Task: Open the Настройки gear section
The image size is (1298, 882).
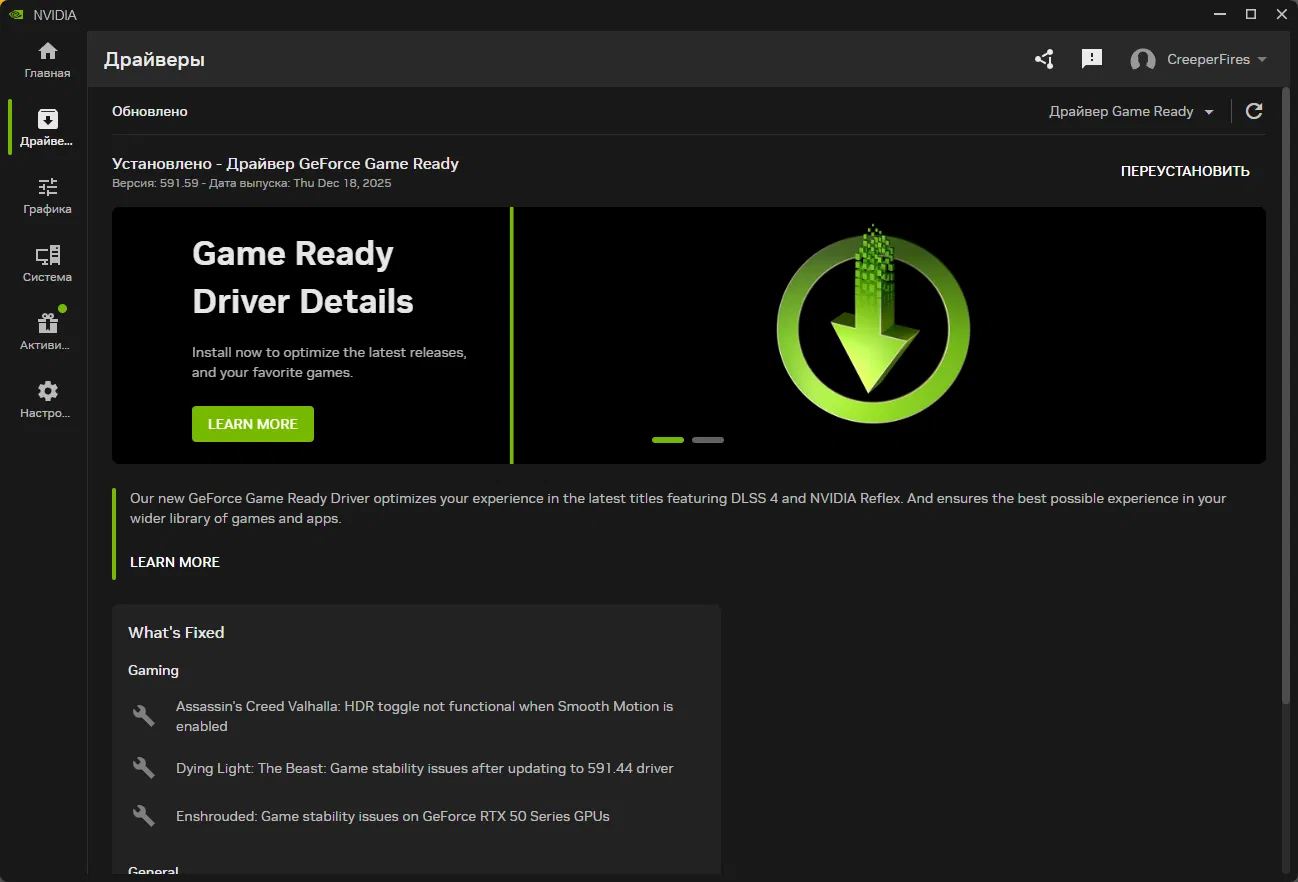Action: coord(47,400)
